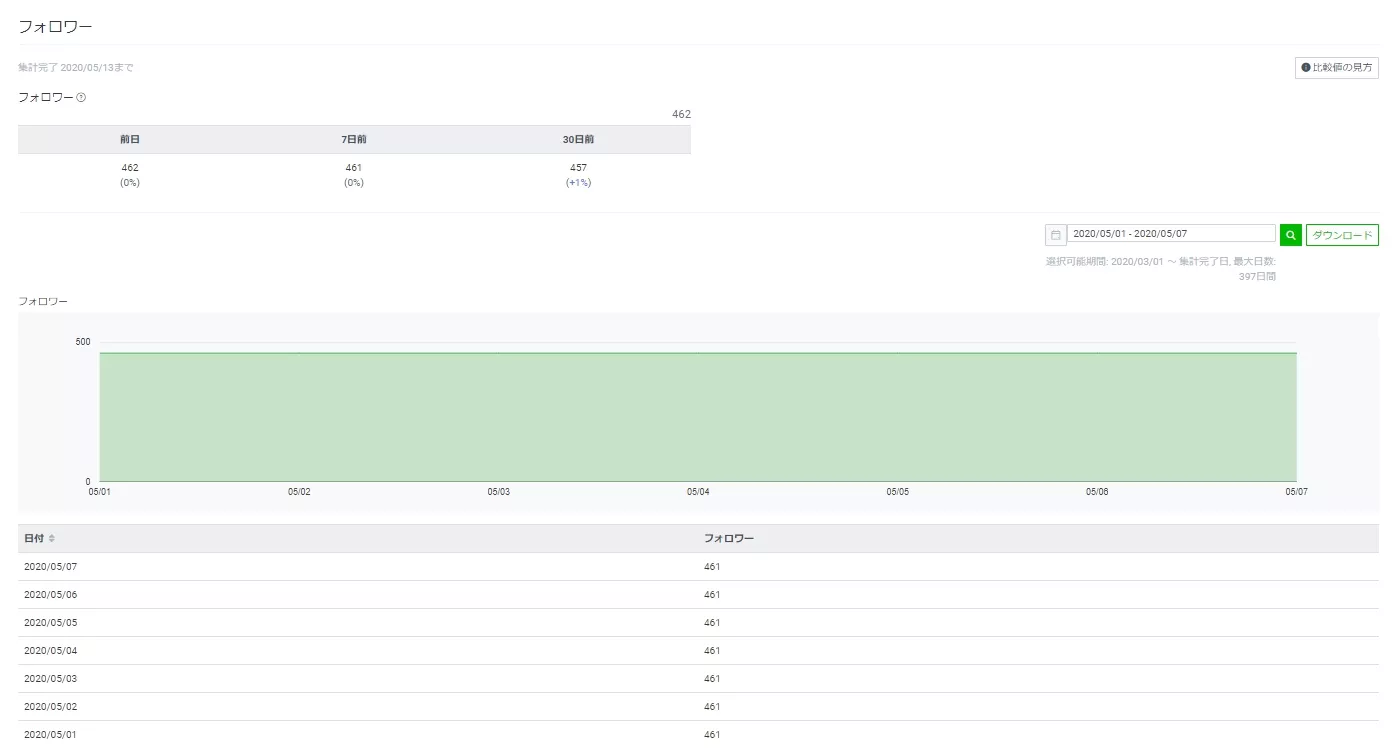The height and width of the screenshot is (748, 1399).
Task: Select the 2020/05/03 date row
Action: [50, 679]
